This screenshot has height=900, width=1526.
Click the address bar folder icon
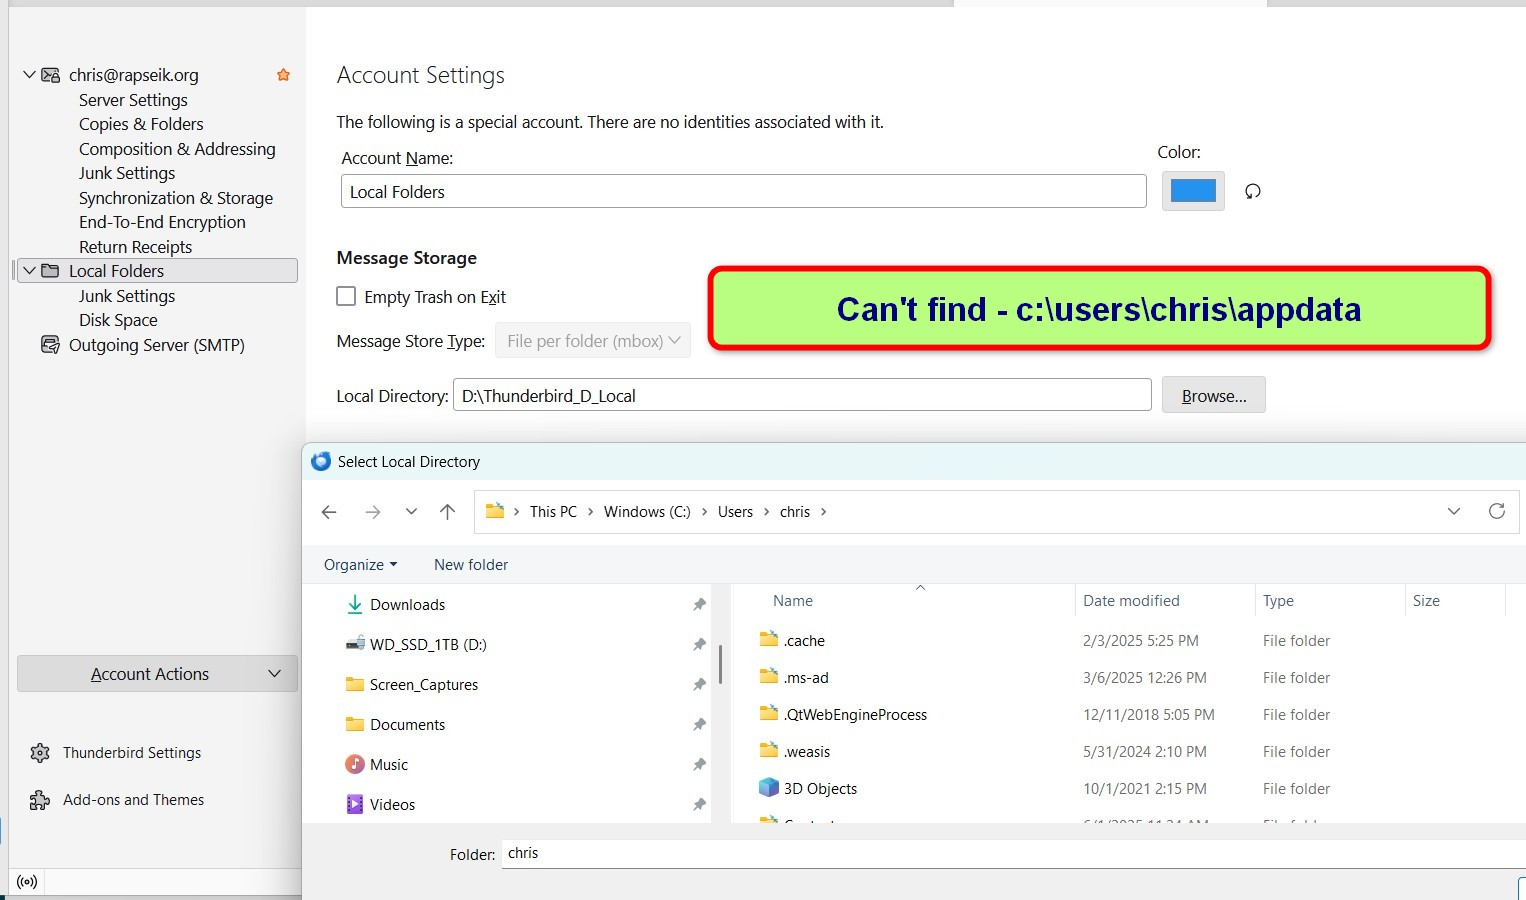pos(495,511)
